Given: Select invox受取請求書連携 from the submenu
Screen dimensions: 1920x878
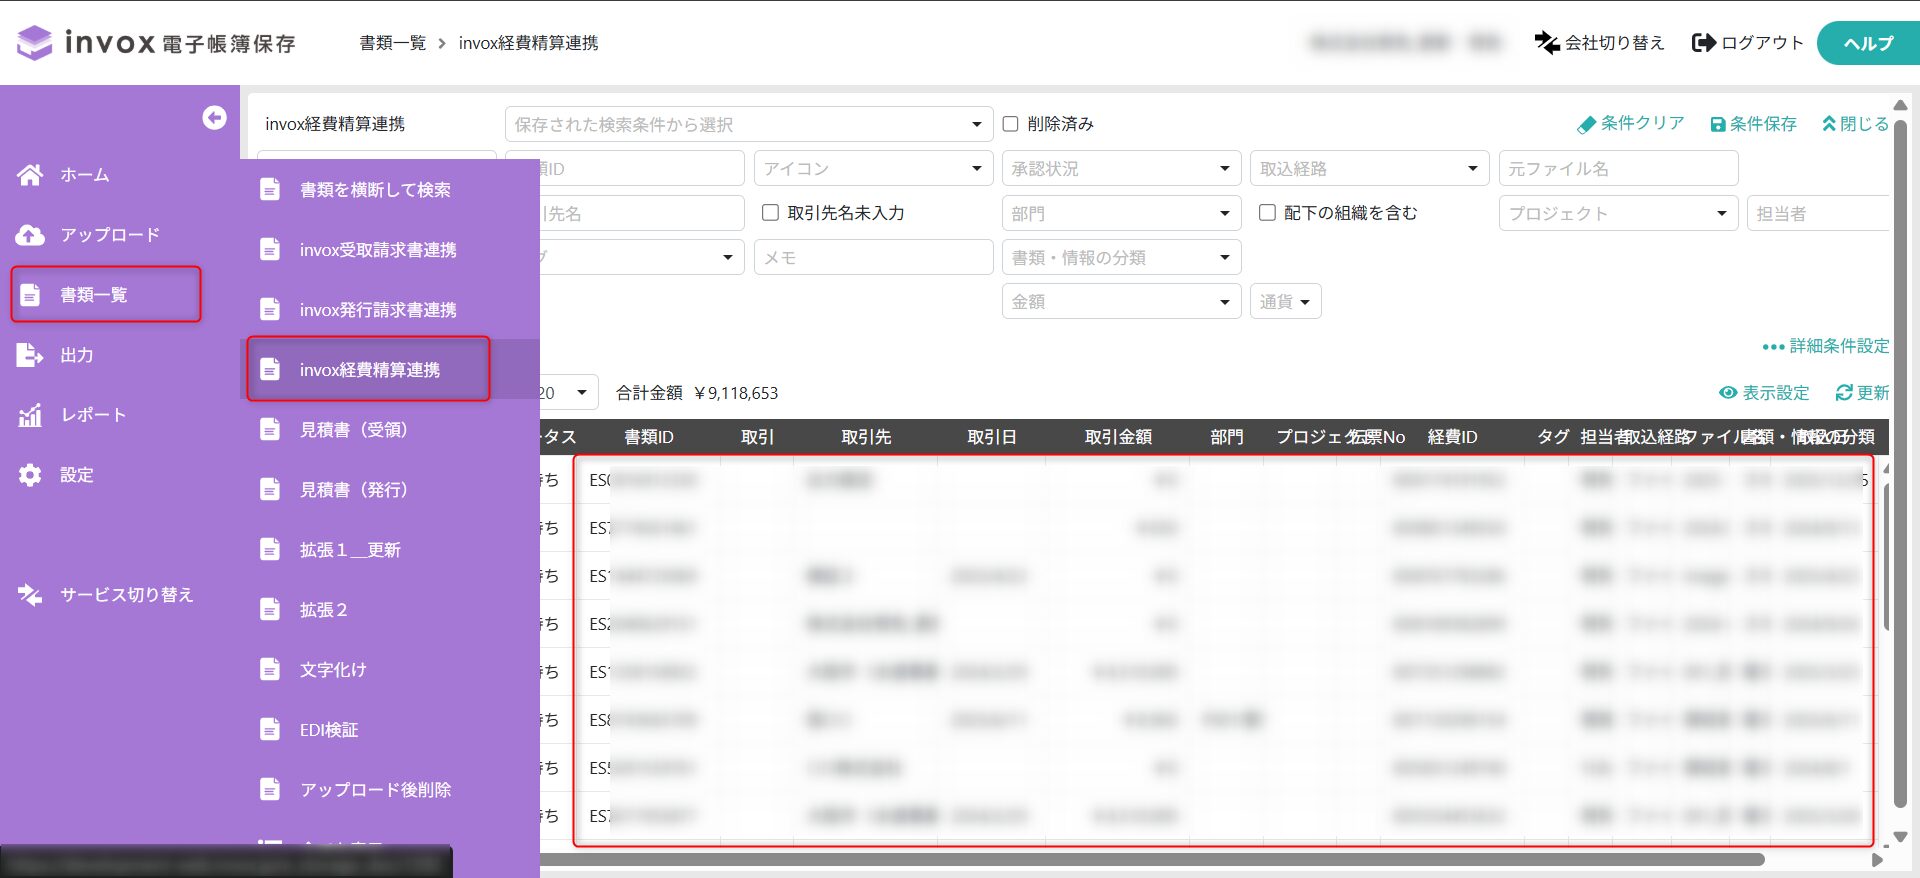Looking at the screenshot, I should 378,250.
